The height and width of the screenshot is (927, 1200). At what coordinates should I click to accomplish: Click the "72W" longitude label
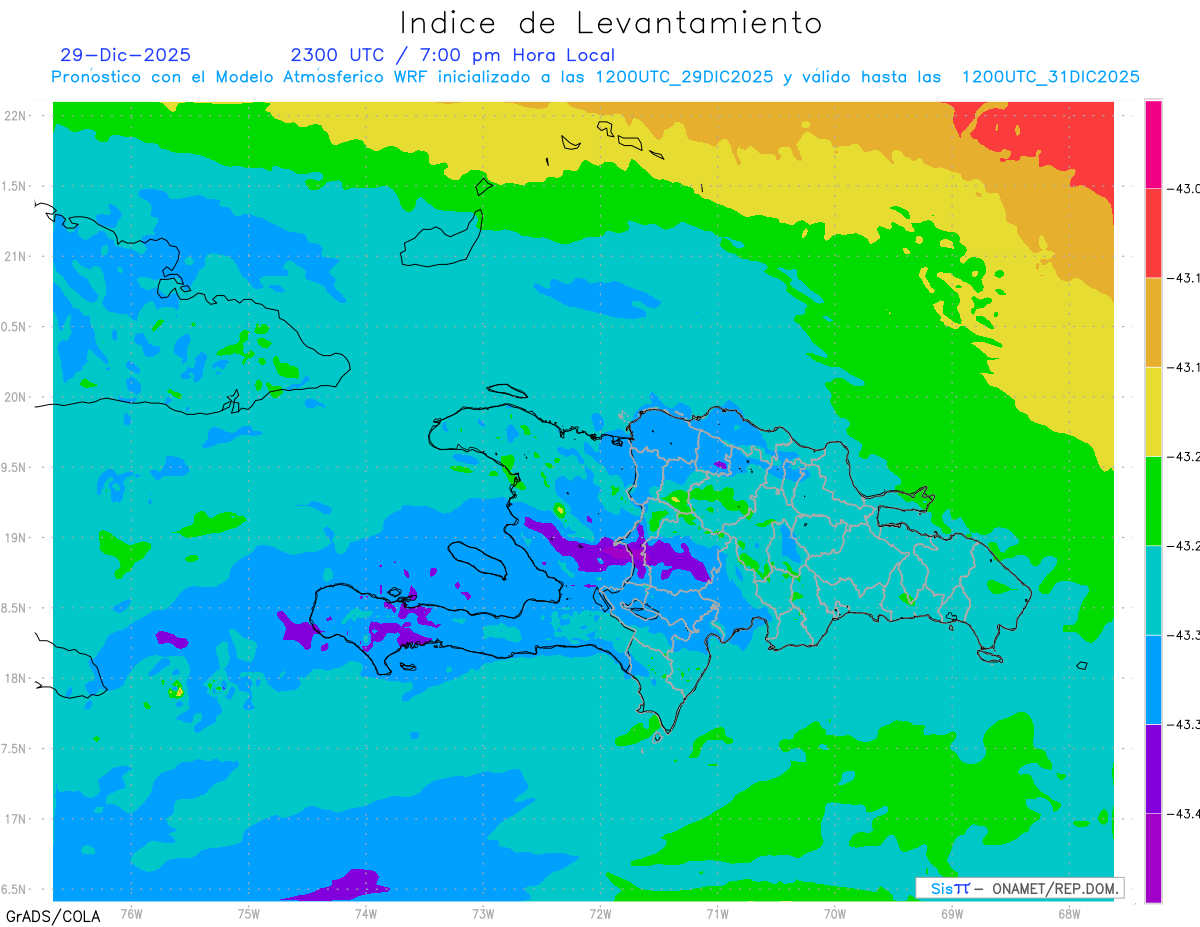600,913
